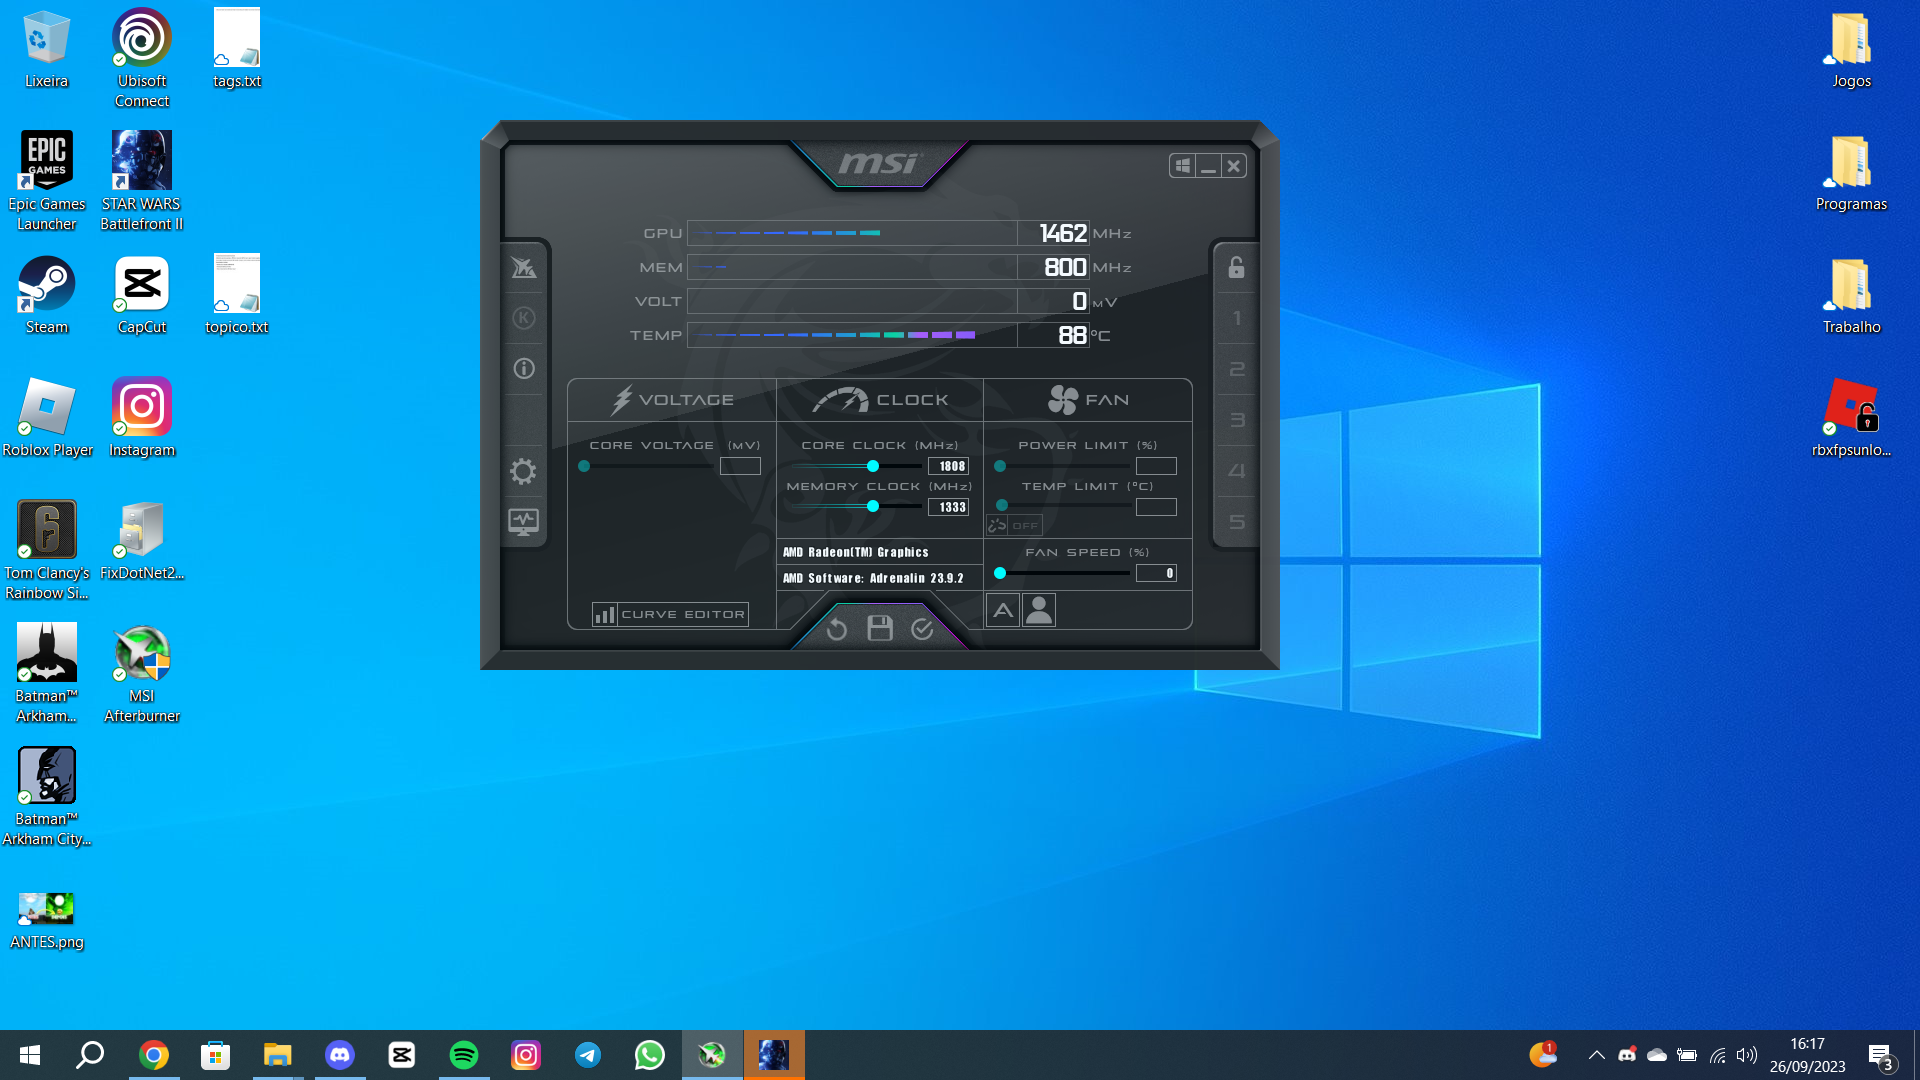Select profile slot 2

tap(1237, 369)
